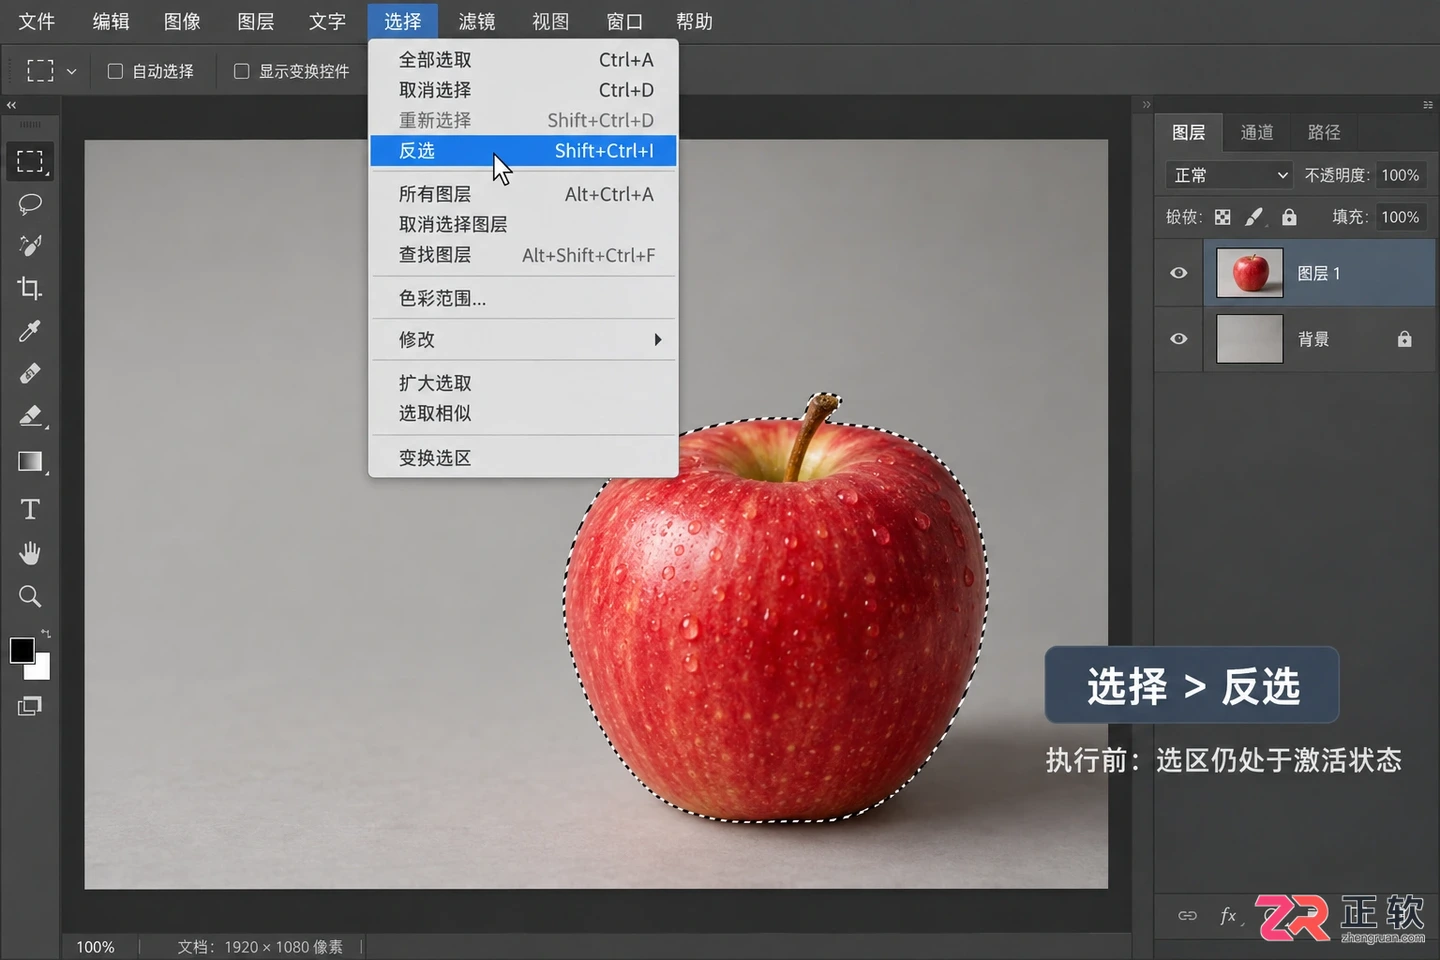Open the 图像 menu
This screenshot has width=1440, height=960.
tap(182, 21)
